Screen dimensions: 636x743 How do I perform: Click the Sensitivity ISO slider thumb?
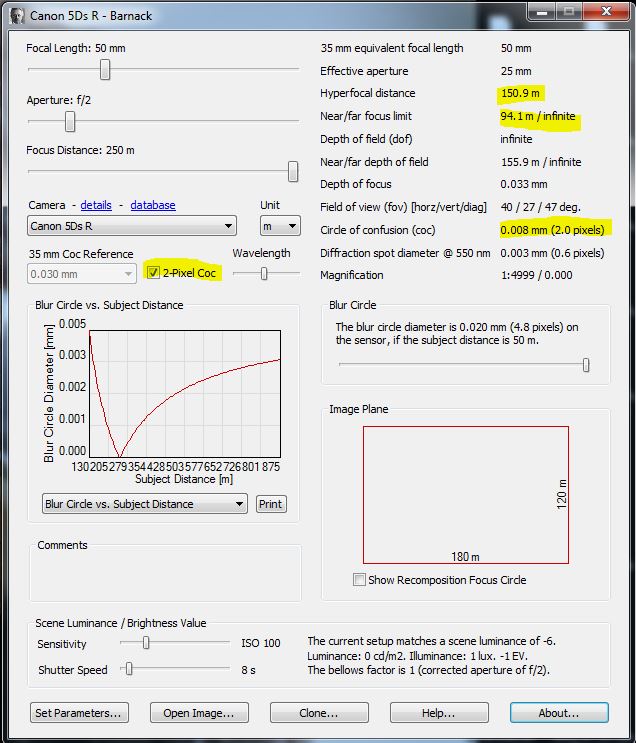(146, 643)
